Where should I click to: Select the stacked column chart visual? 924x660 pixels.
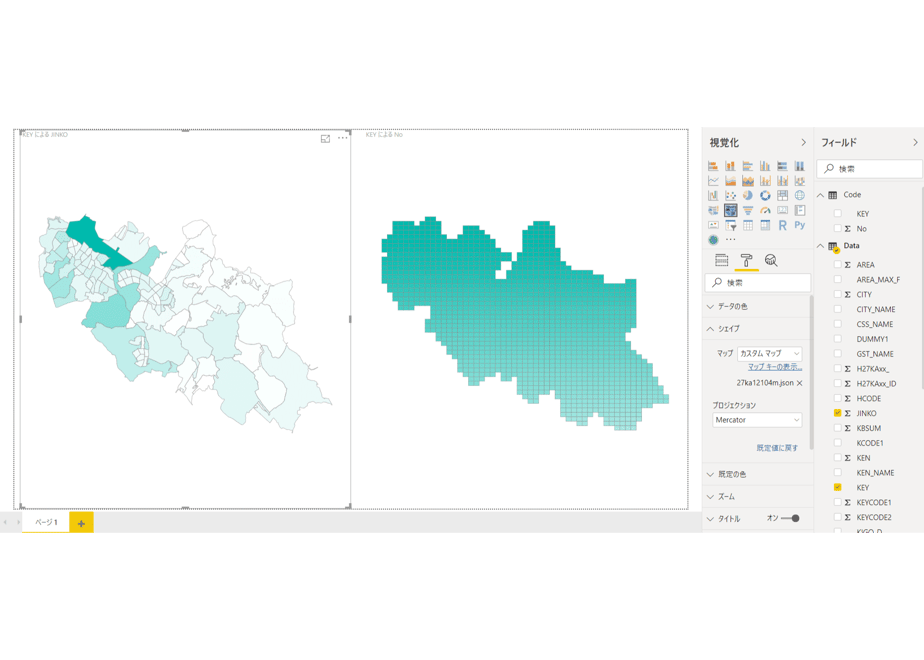(730, 166)
